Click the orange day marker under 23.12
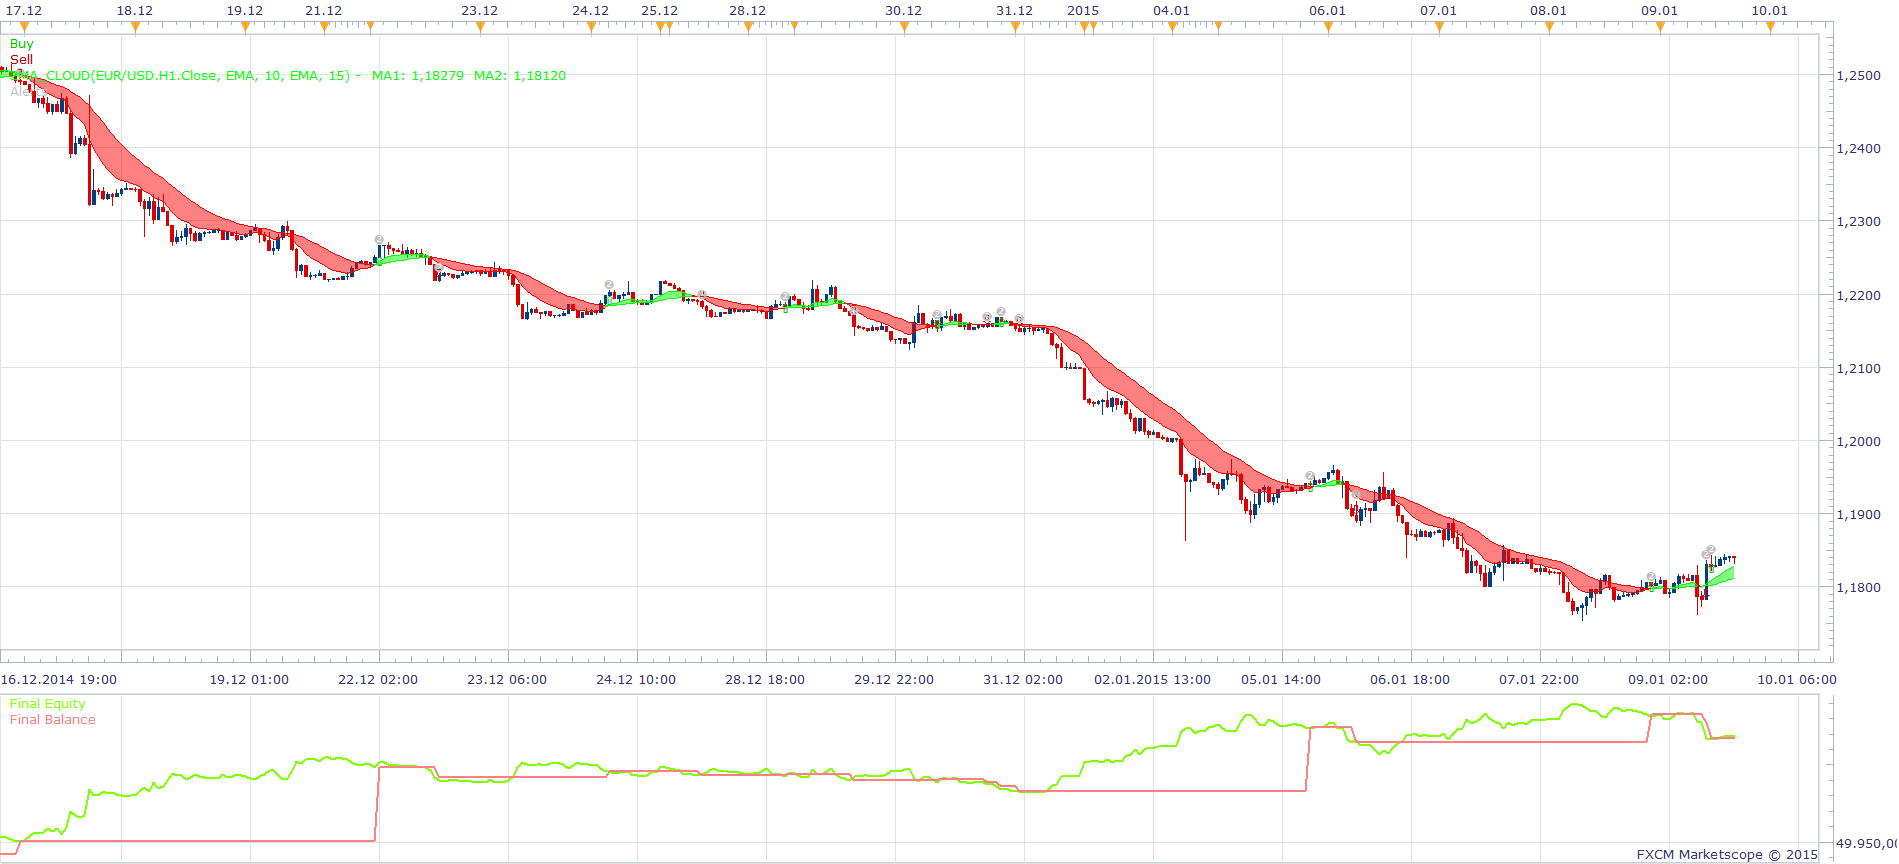Screen dimensions: 1899x864 [481, 27]
